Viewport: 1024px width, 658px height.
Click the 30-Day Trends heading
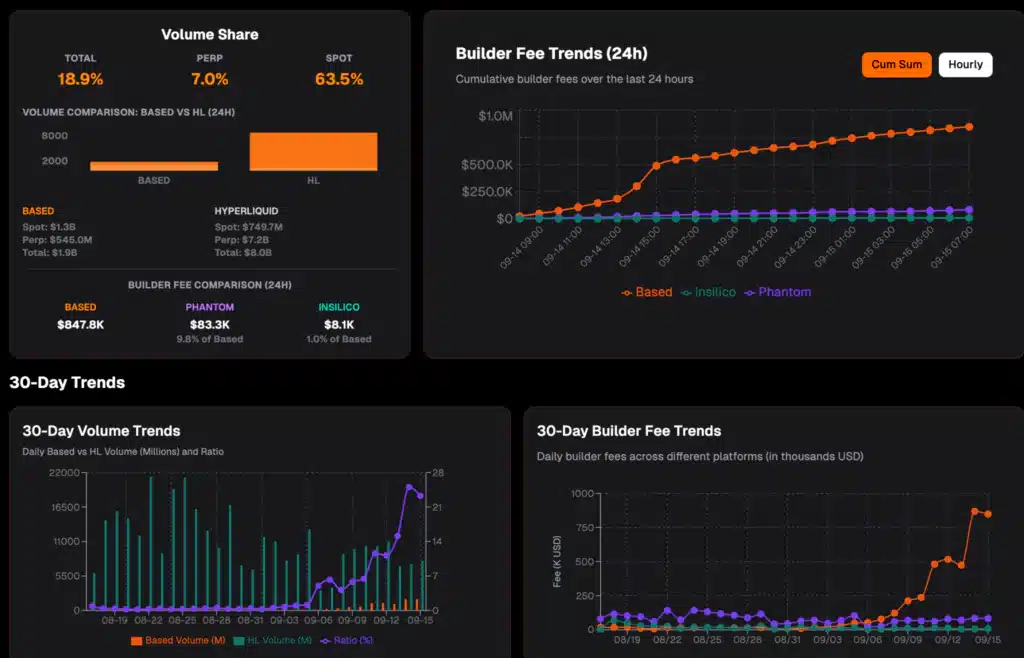(x=66, y=382)
